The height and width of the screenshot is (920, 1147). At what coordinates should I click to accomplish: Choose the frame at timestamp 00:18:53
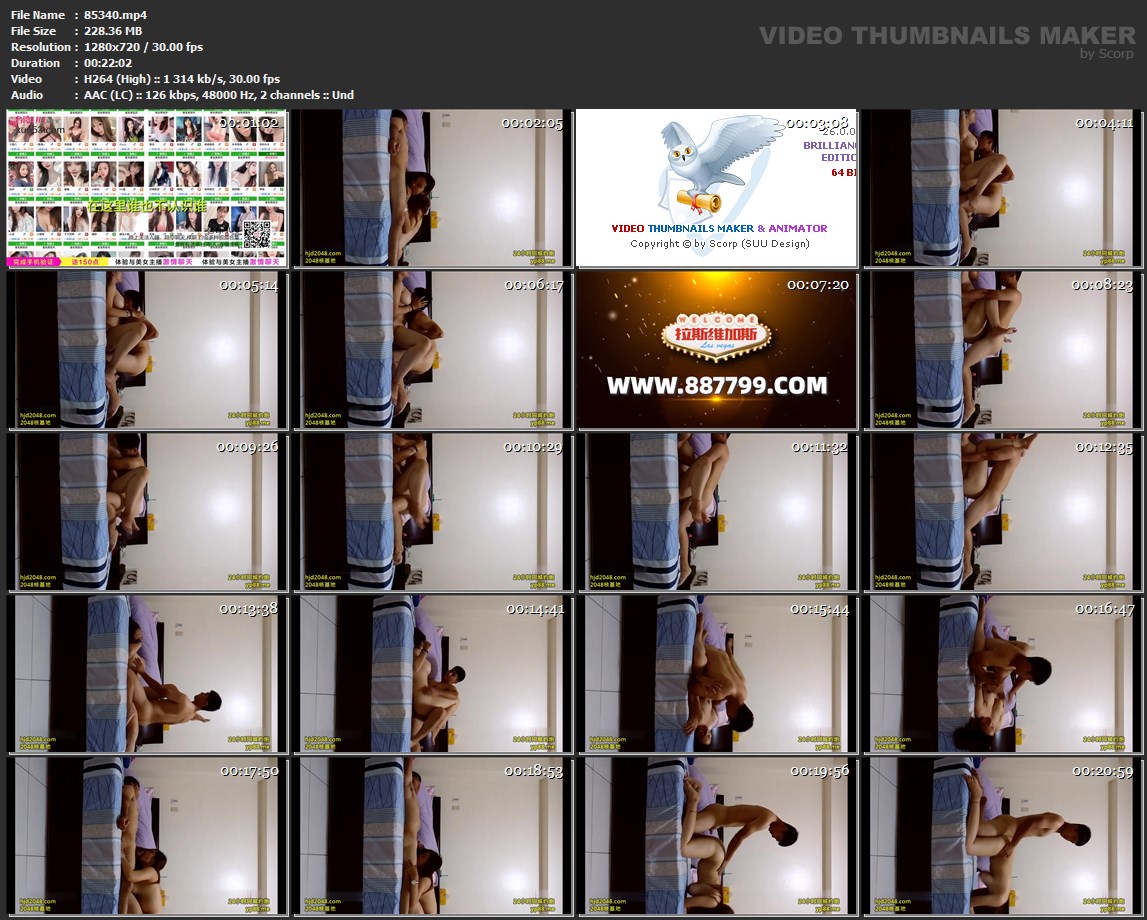click(431, 836)
